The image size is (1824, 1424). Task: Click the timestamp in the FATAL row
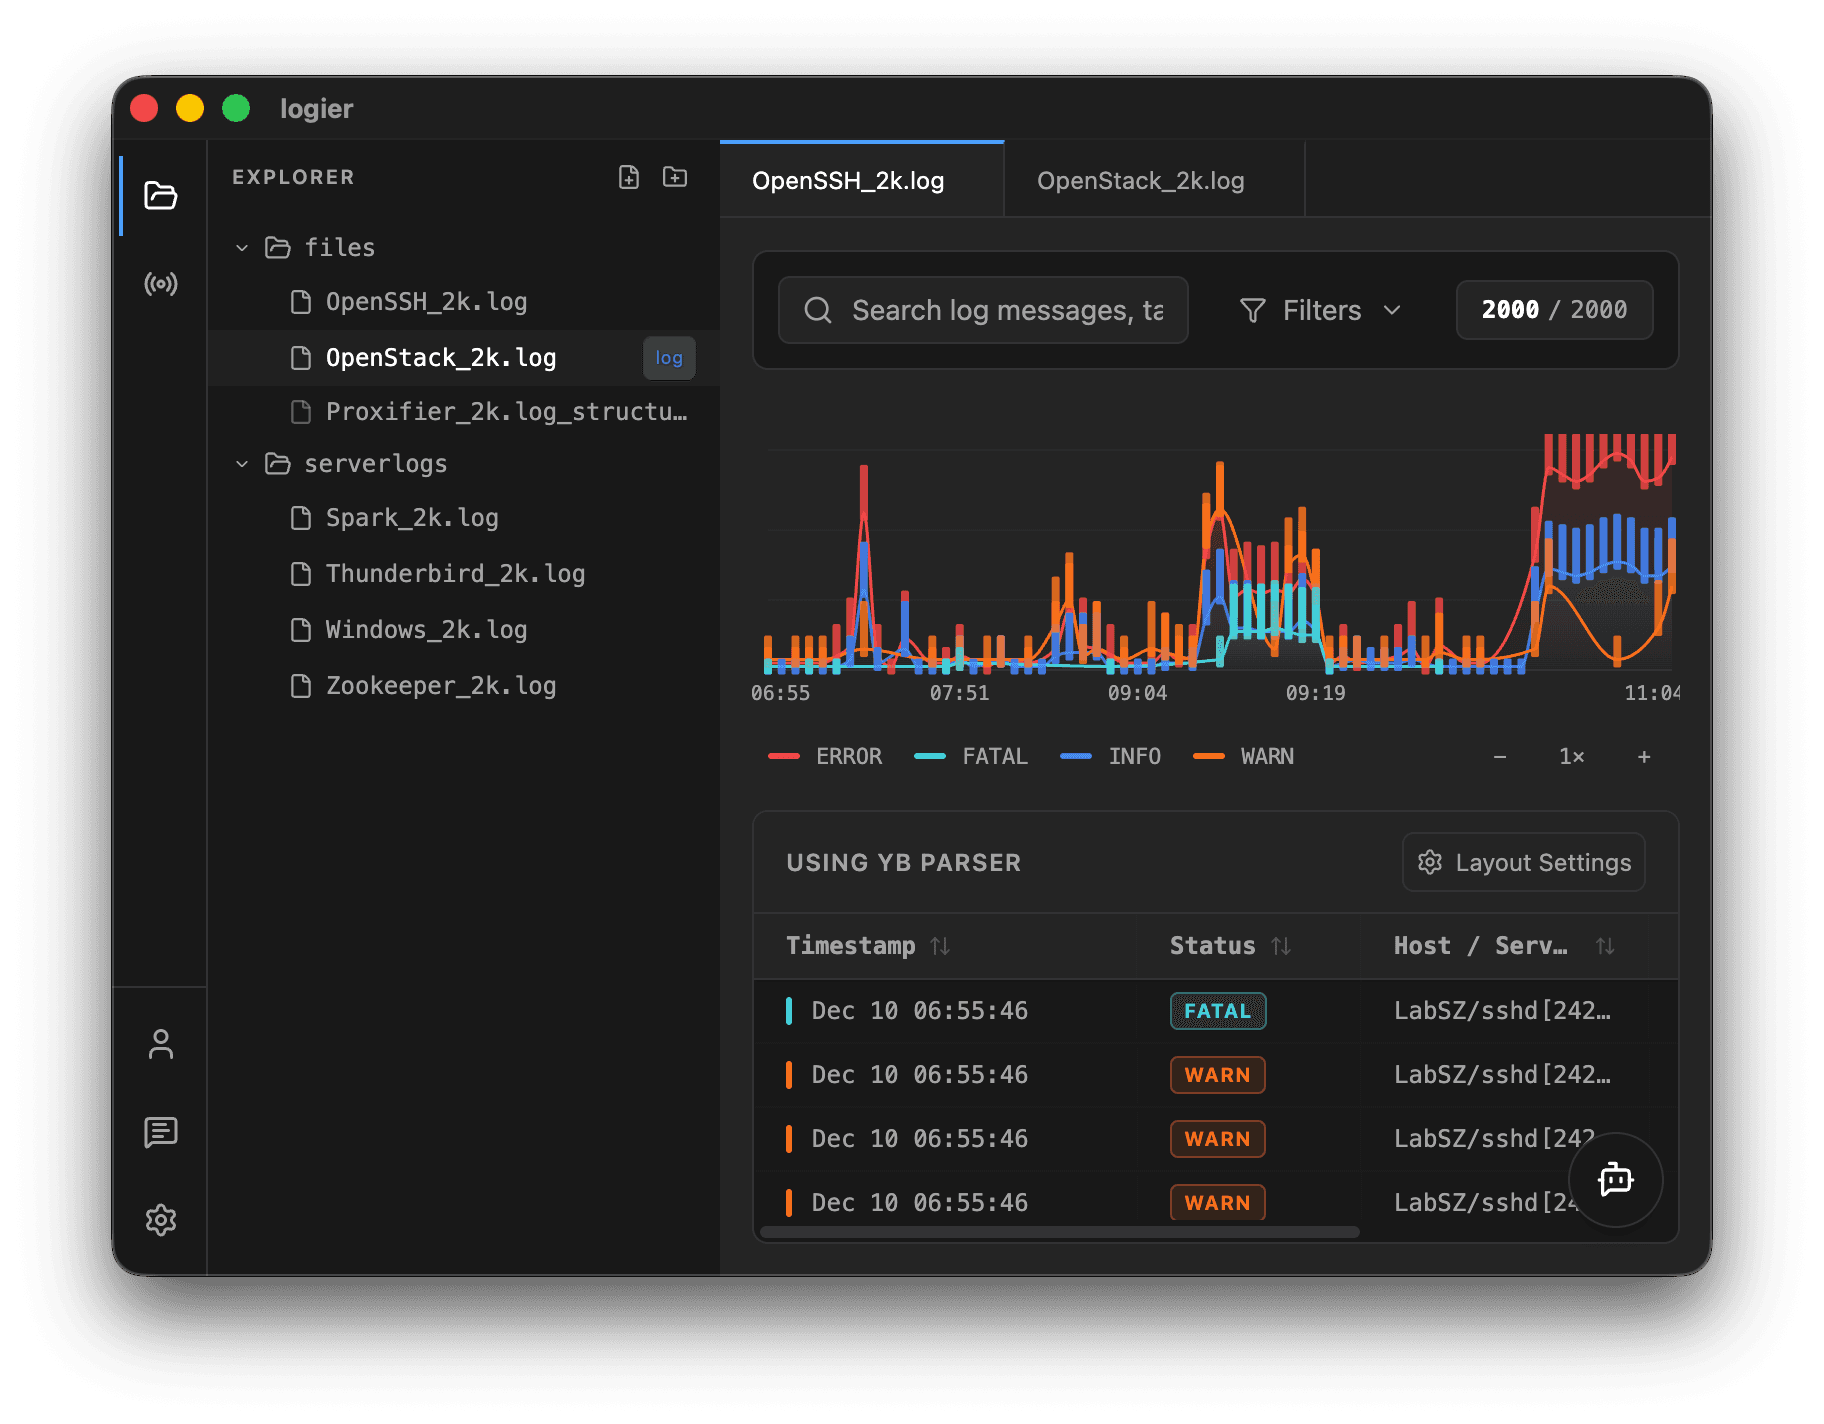[919, 1011]
